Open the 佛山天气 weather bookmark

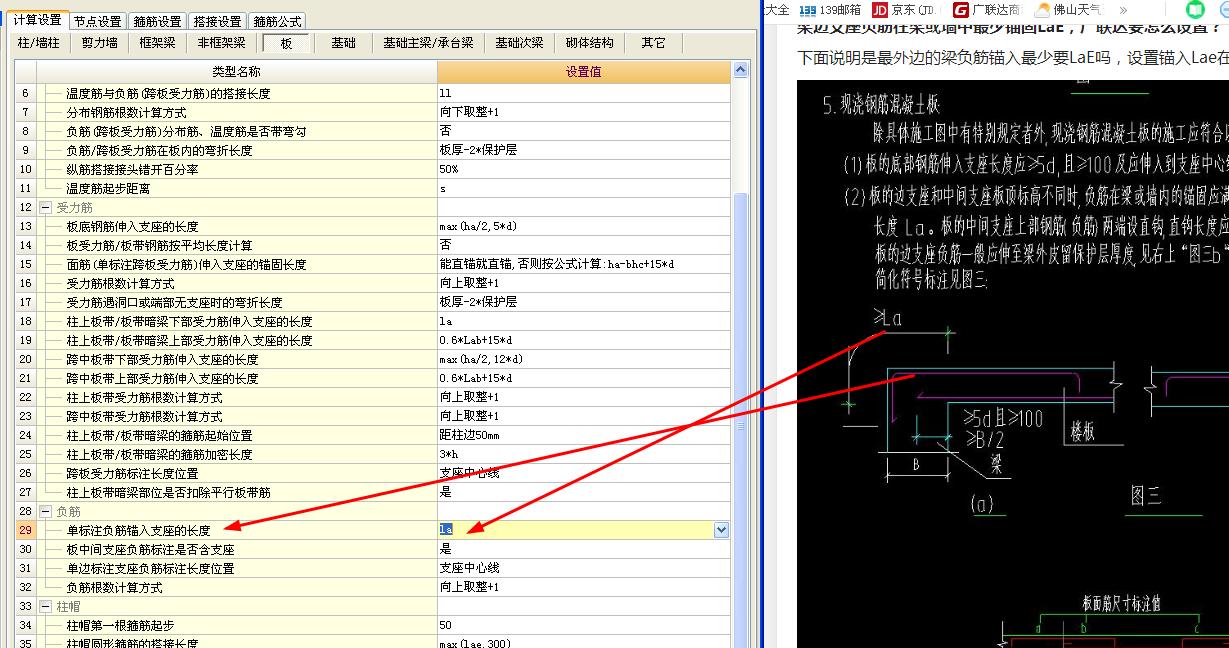coord(1068,10)
